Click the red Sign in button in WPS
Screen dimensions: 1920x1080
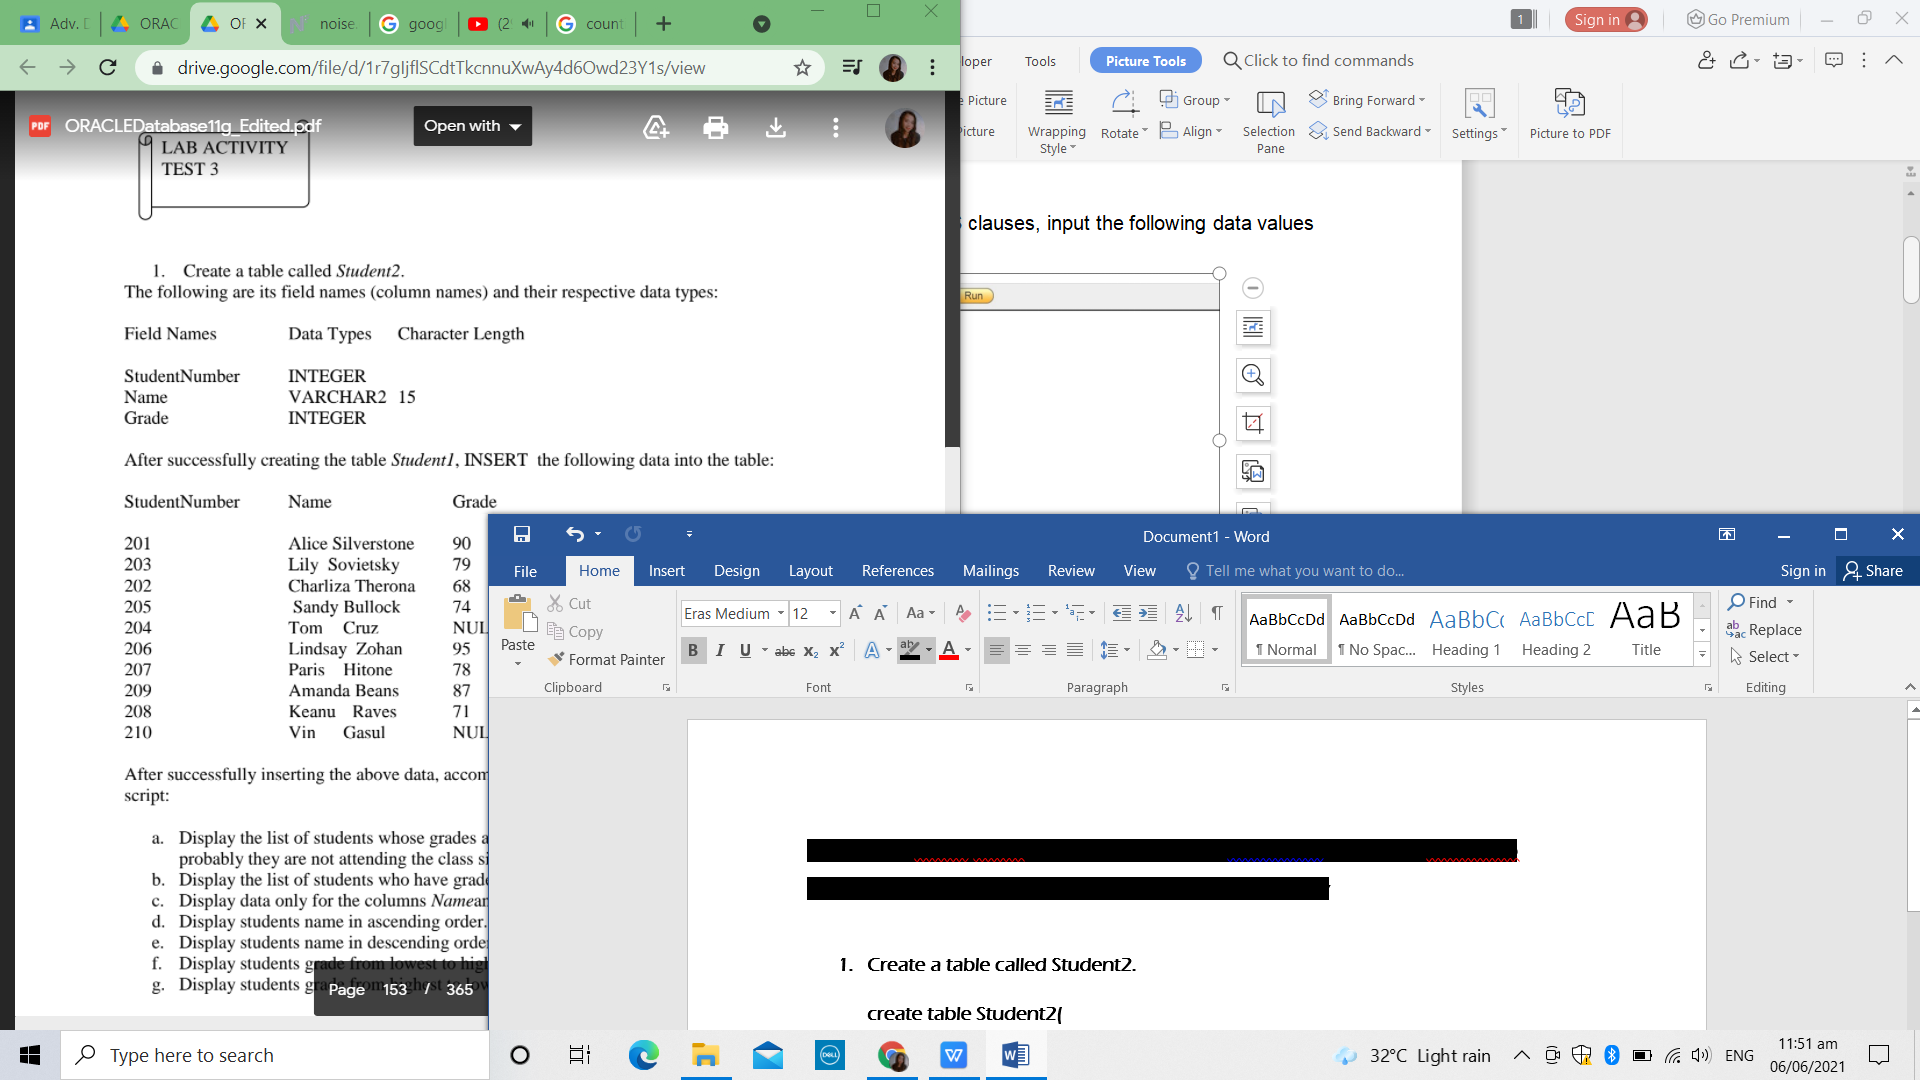(x=1606, y=20)
